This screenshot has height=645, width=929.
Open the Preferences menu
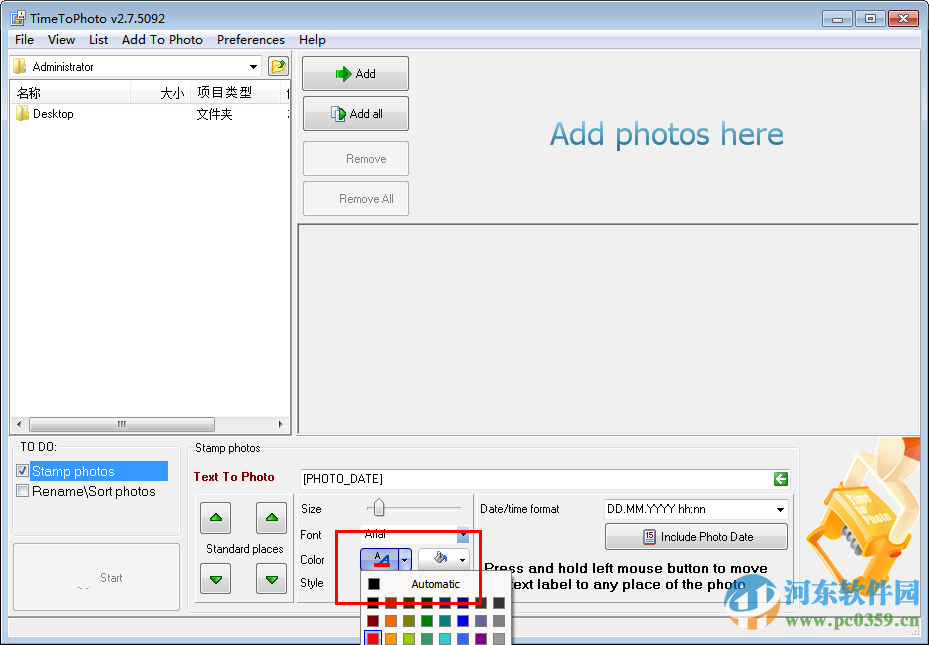[251, 40]
